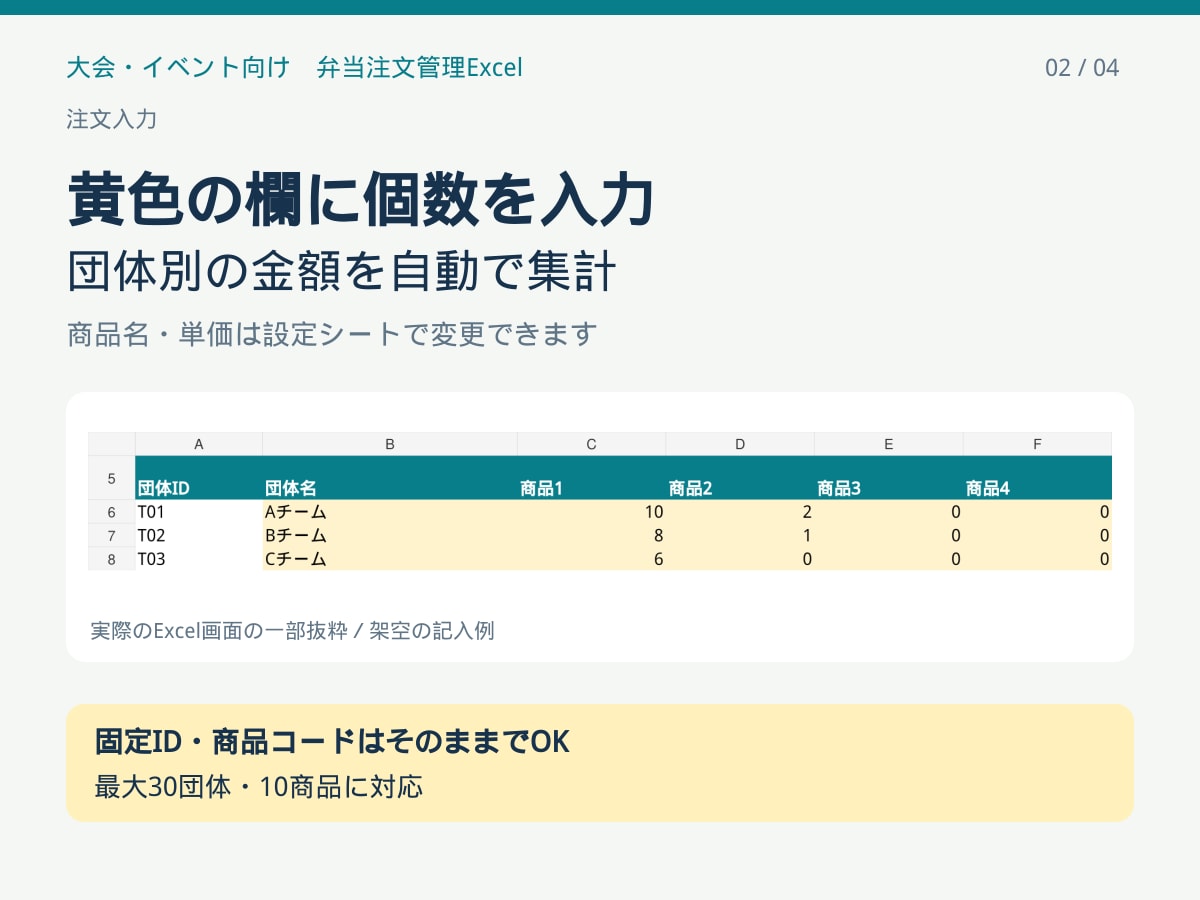Select the Bチーム cell
Image resolution: width=1200 pixels, height=900 pixels.
(x=390, y=535)
